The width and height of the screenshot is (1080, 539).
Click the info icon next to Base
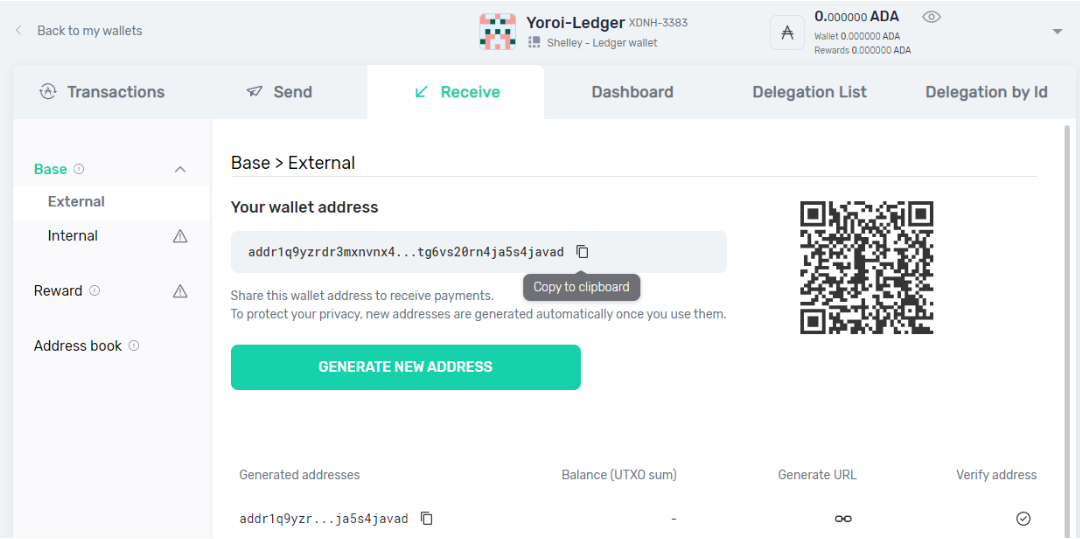pyautogui.click(x=79, y=169)
